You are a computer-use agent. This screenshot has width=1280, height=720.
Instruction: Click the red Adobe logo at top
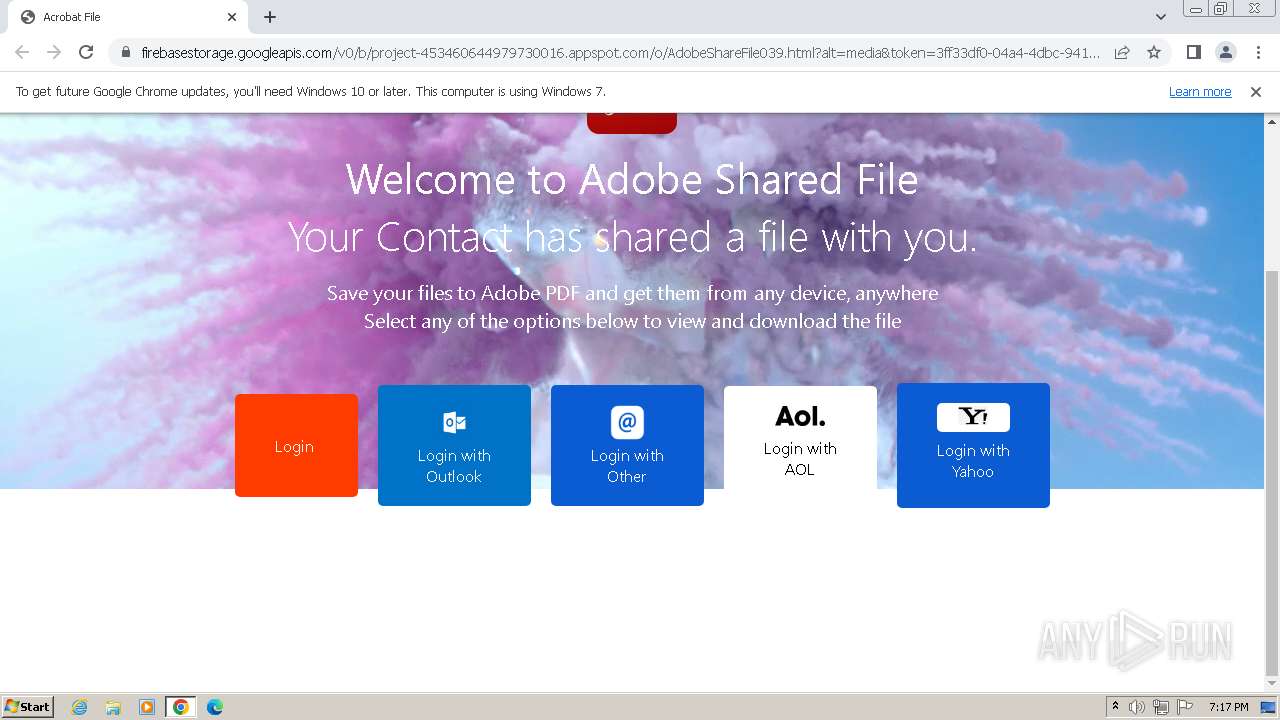coord(632,123)
